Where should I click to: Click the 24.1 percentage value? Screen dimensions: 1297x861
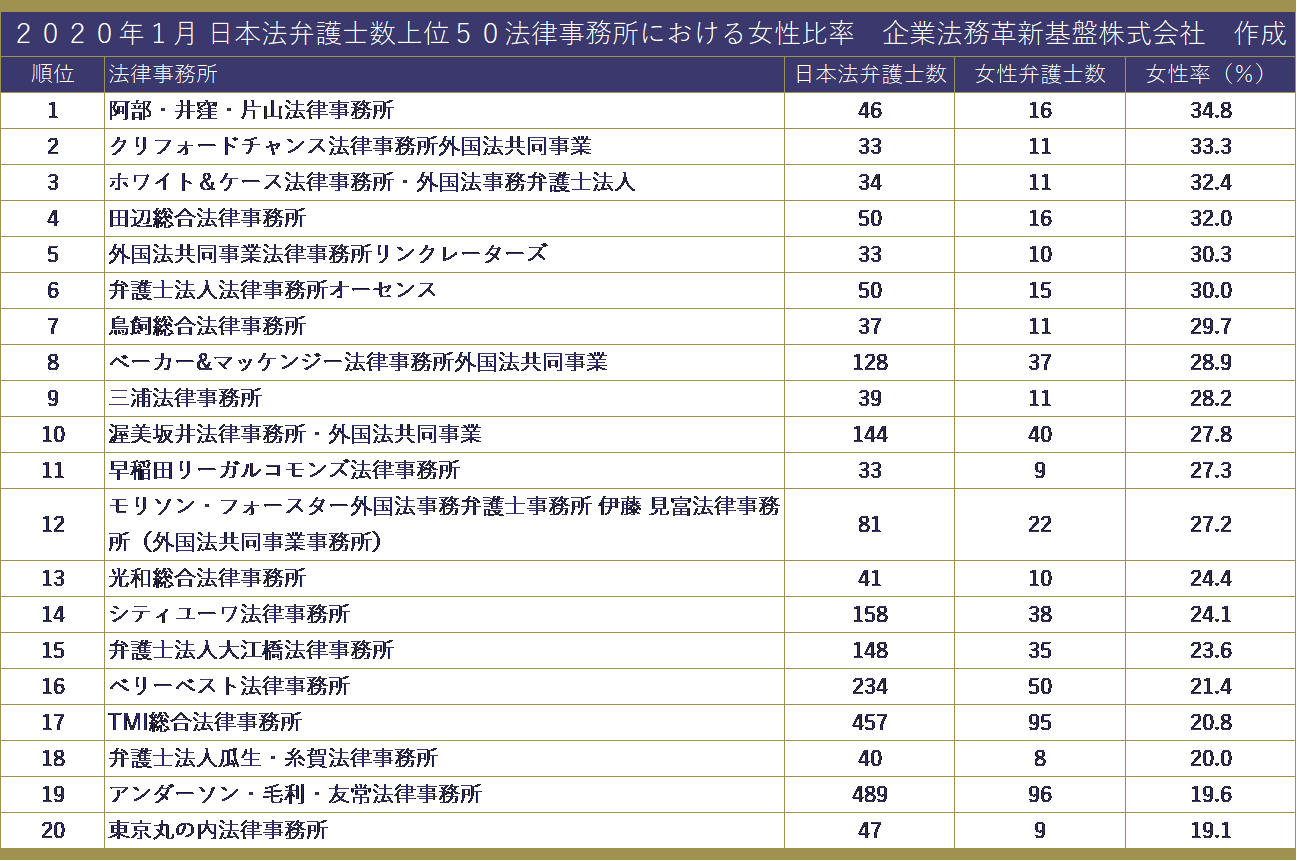click(x=1211, y=615)
